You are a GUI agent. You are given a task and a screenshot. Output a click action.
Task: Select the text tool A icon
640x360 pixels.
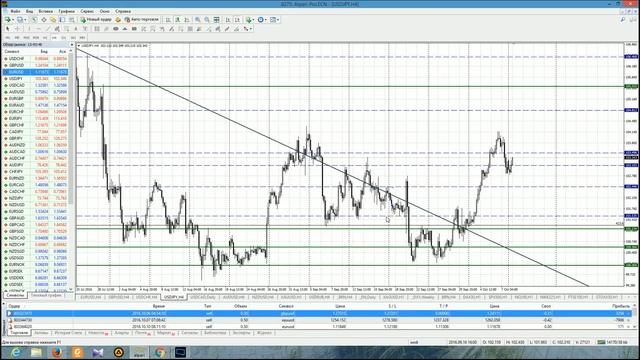click(x=76, y=29)
